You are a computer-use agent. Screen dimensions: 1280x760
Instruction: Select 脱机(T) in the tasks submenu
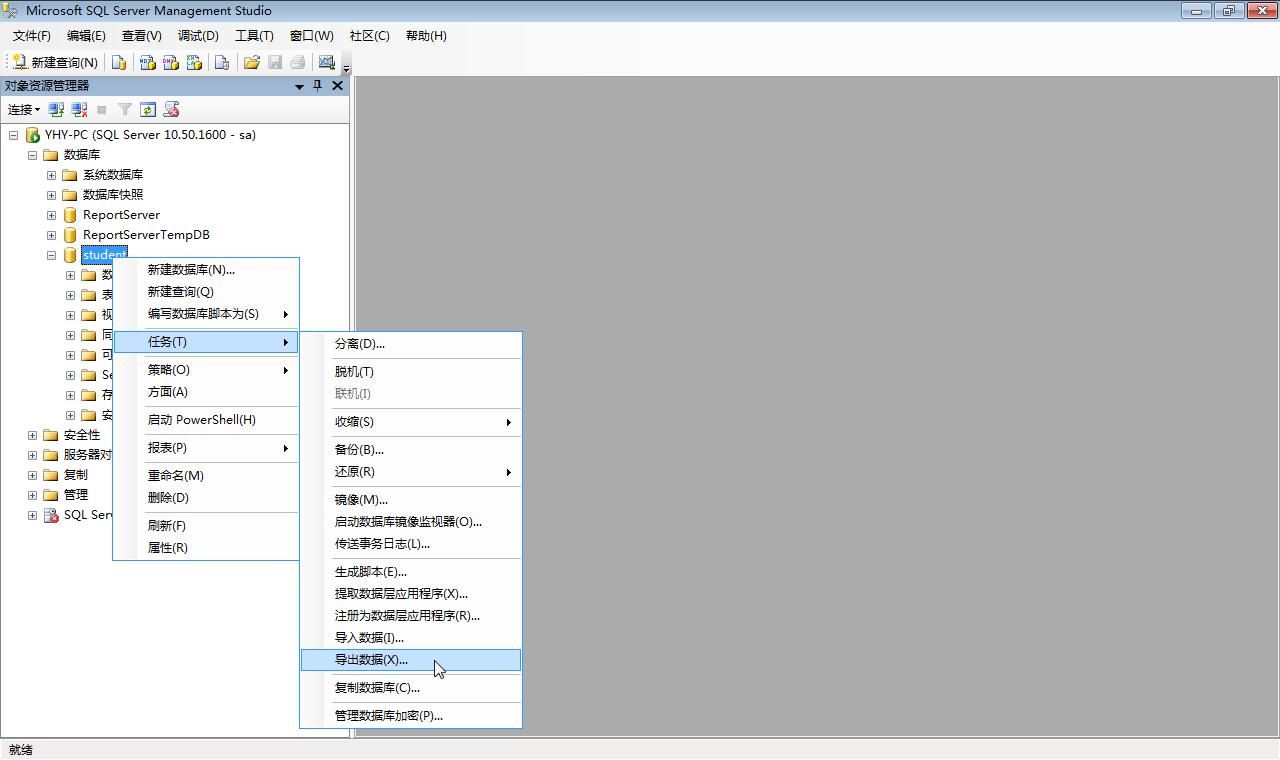[x=411, y=372]
